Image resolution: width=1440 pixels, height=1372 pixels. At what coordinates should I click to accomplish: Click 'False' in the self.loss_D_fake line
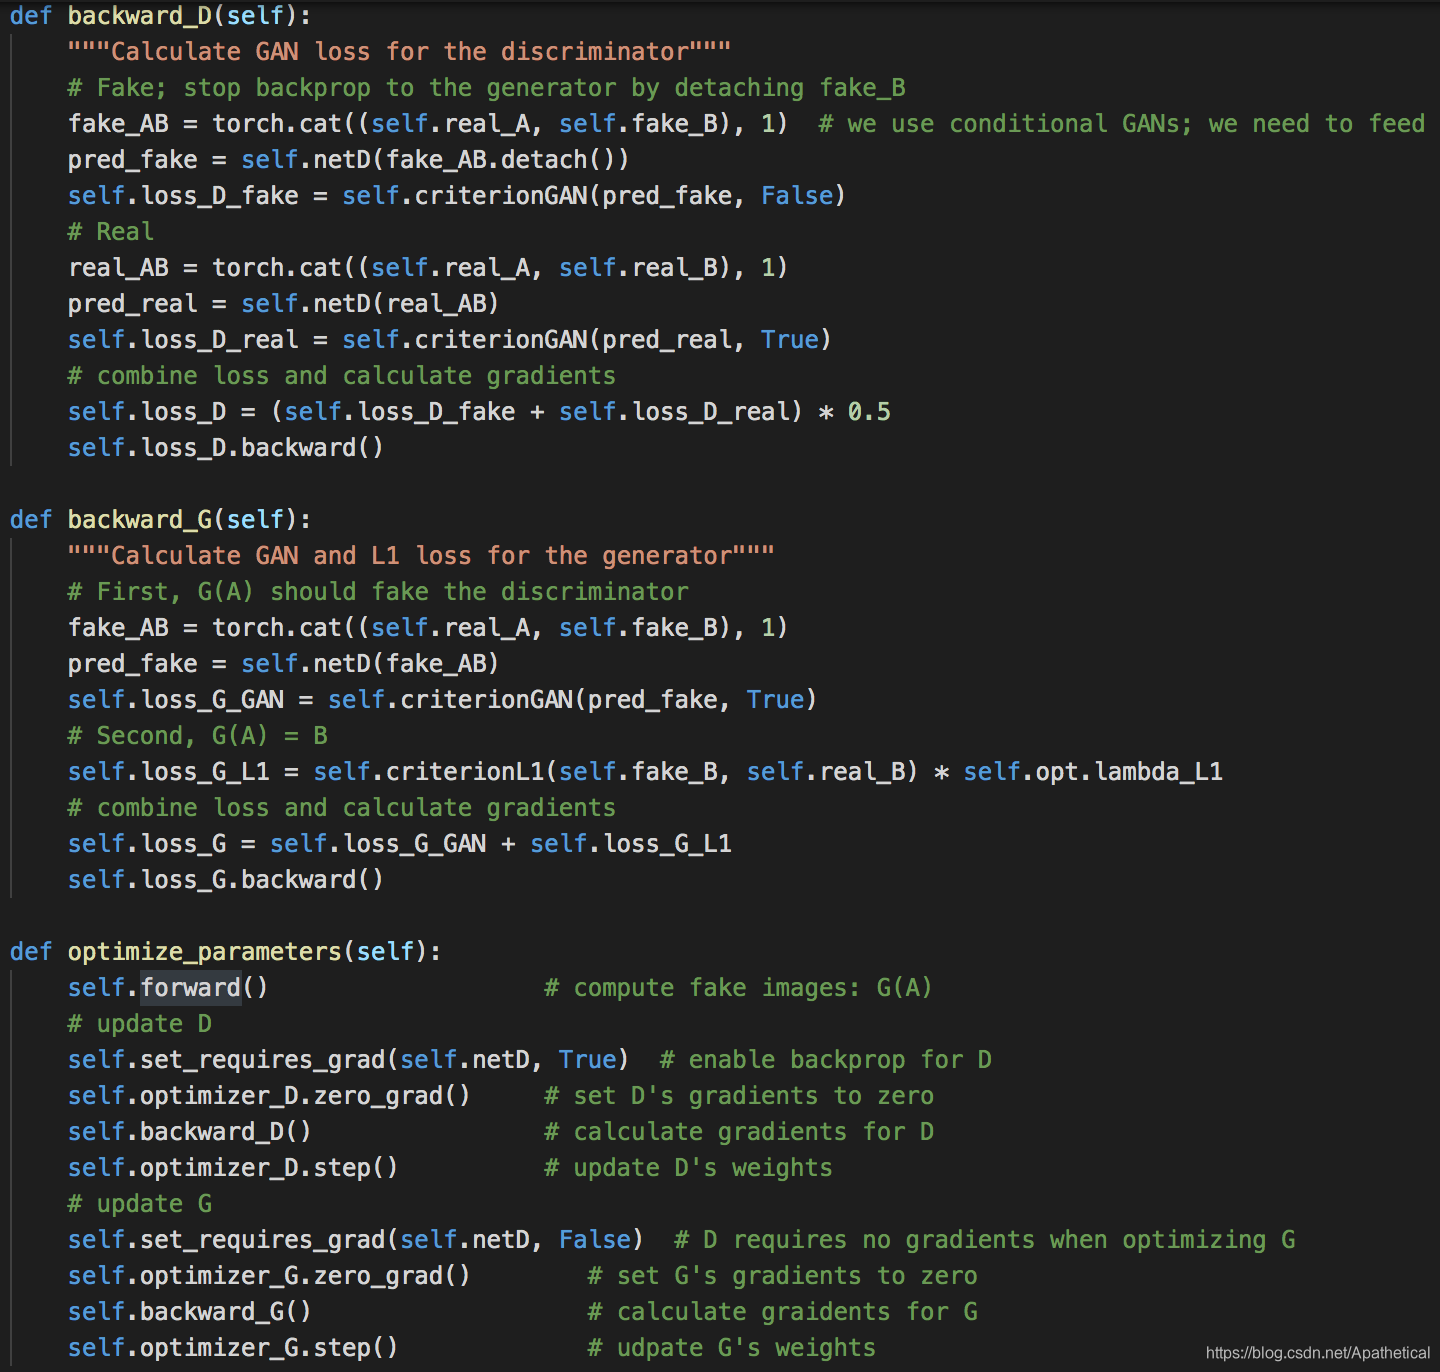[797, 196]
